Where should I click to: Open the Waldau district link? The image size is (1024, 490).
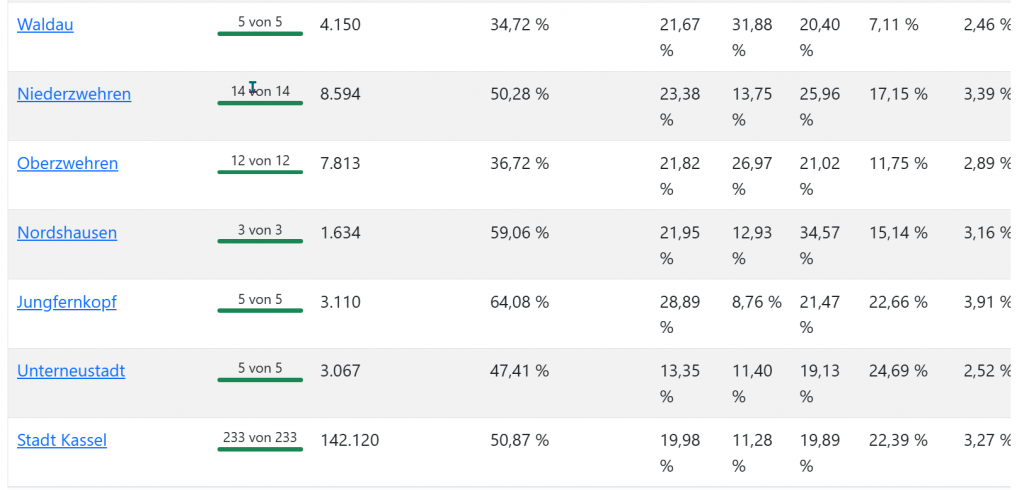click(x=45, y=25)
